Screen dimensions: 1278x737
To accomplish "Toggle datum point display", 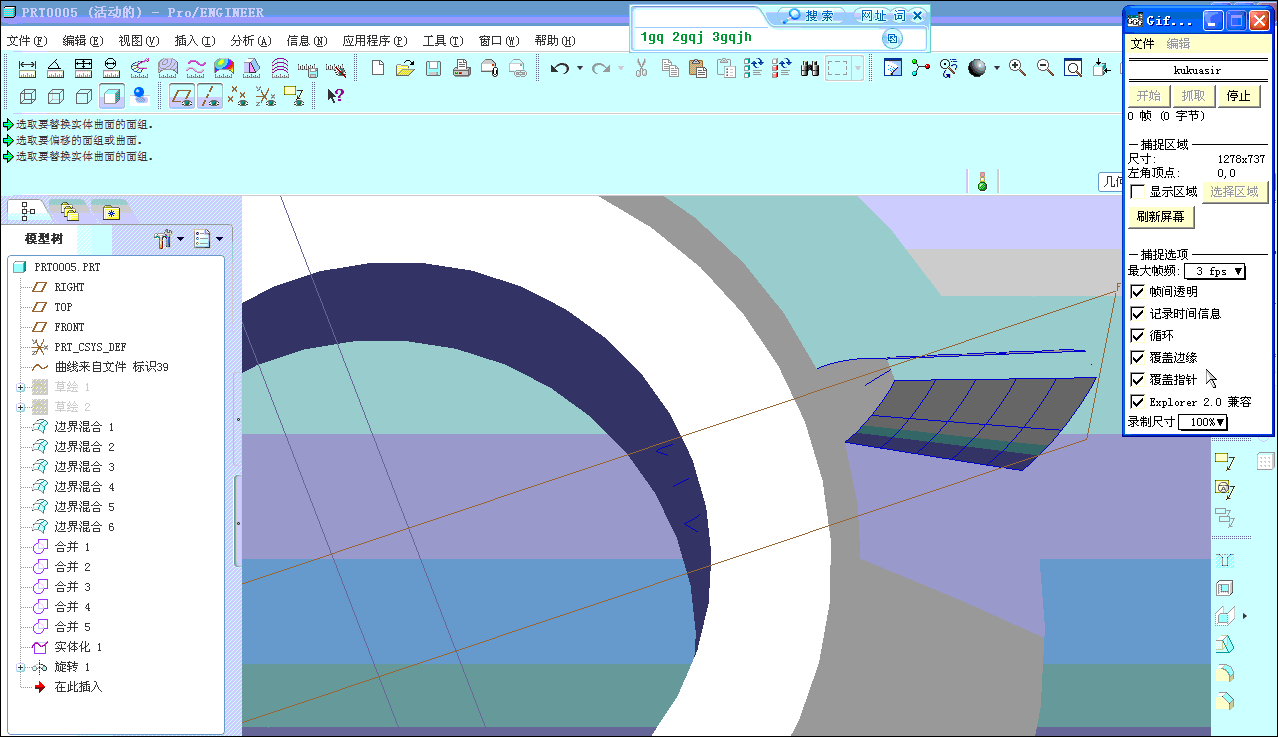I will coord(238,96).
